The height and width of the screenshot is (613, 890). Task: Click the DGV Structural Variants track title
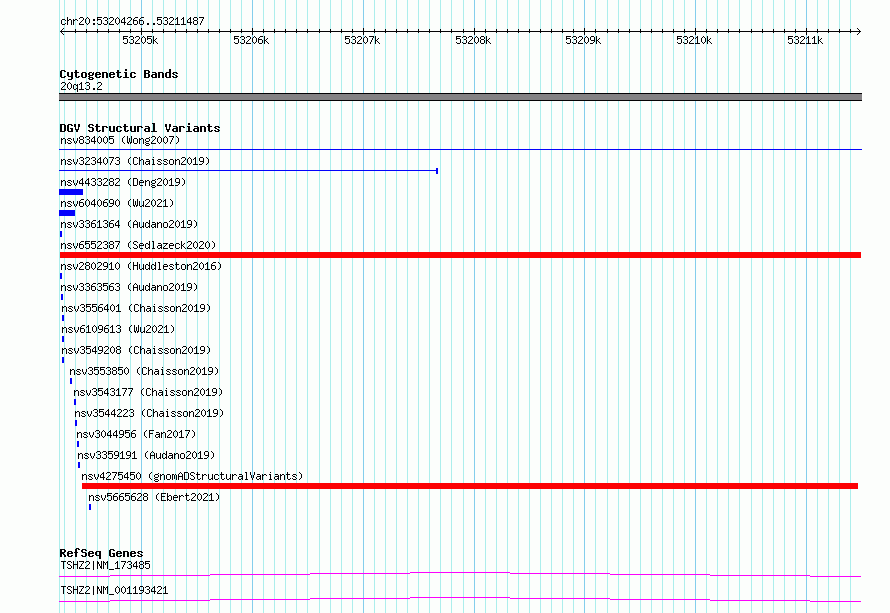pos(140,128)
